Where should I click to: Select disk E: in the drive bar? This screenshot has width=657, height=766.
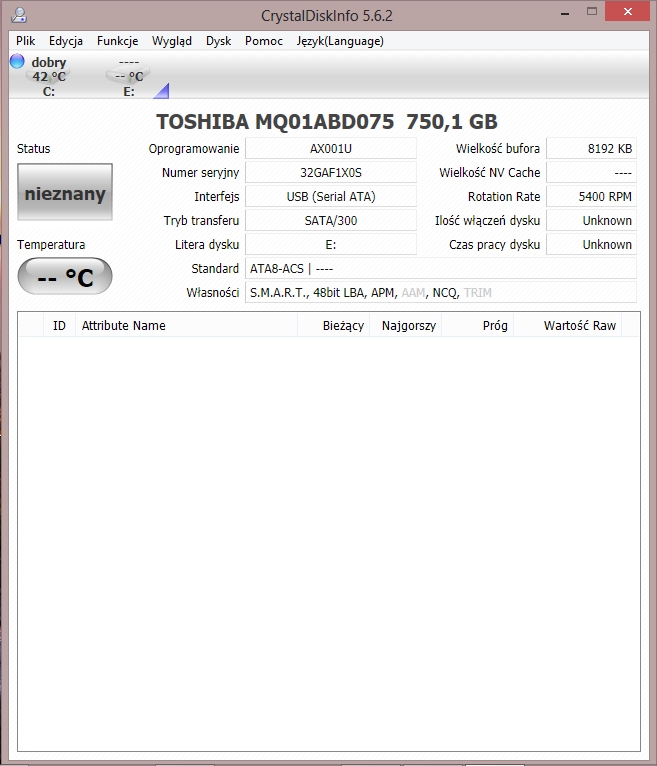pos(129,76)
